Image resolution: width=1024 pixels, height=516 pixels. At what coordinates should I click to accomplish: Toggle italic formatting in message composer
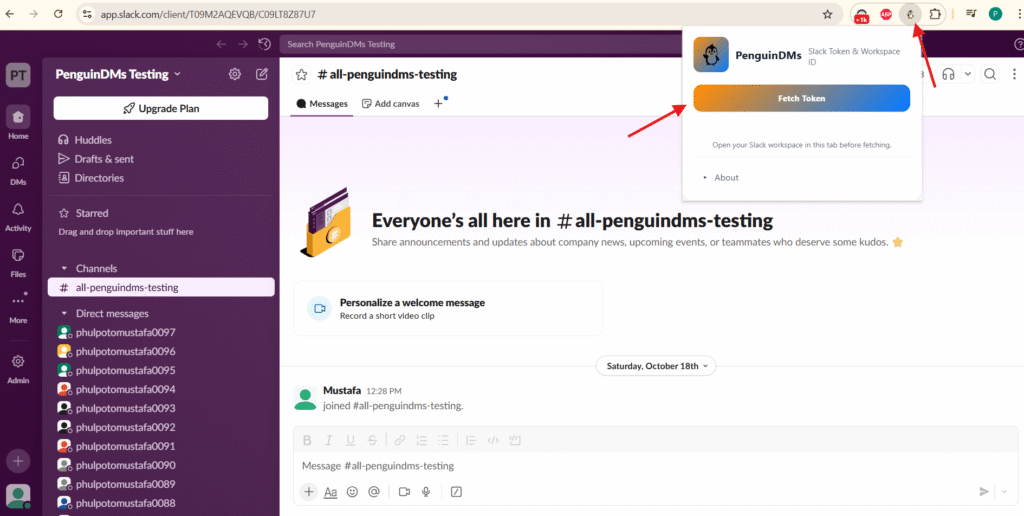coord(329,440)
